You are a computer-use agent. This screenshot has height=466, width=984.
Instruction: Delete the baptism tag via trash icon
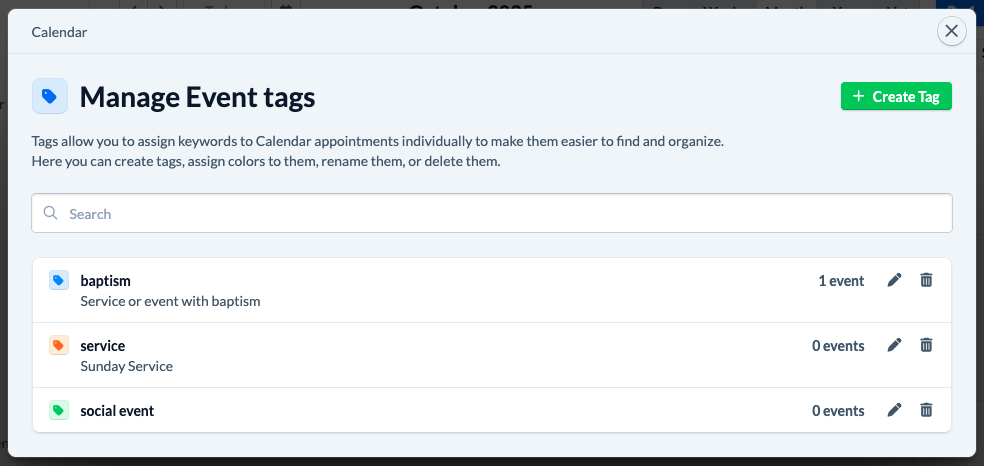pos(926,280)
